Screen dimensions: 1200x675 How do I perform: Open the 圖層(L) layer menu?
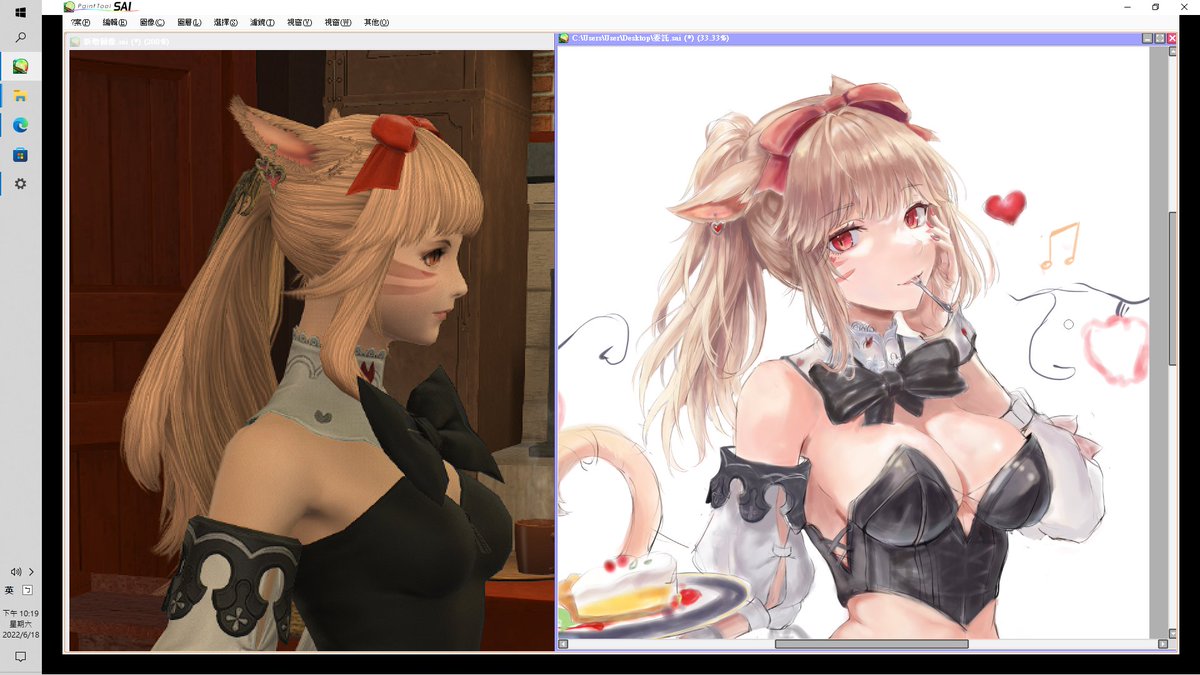point(189,22)
